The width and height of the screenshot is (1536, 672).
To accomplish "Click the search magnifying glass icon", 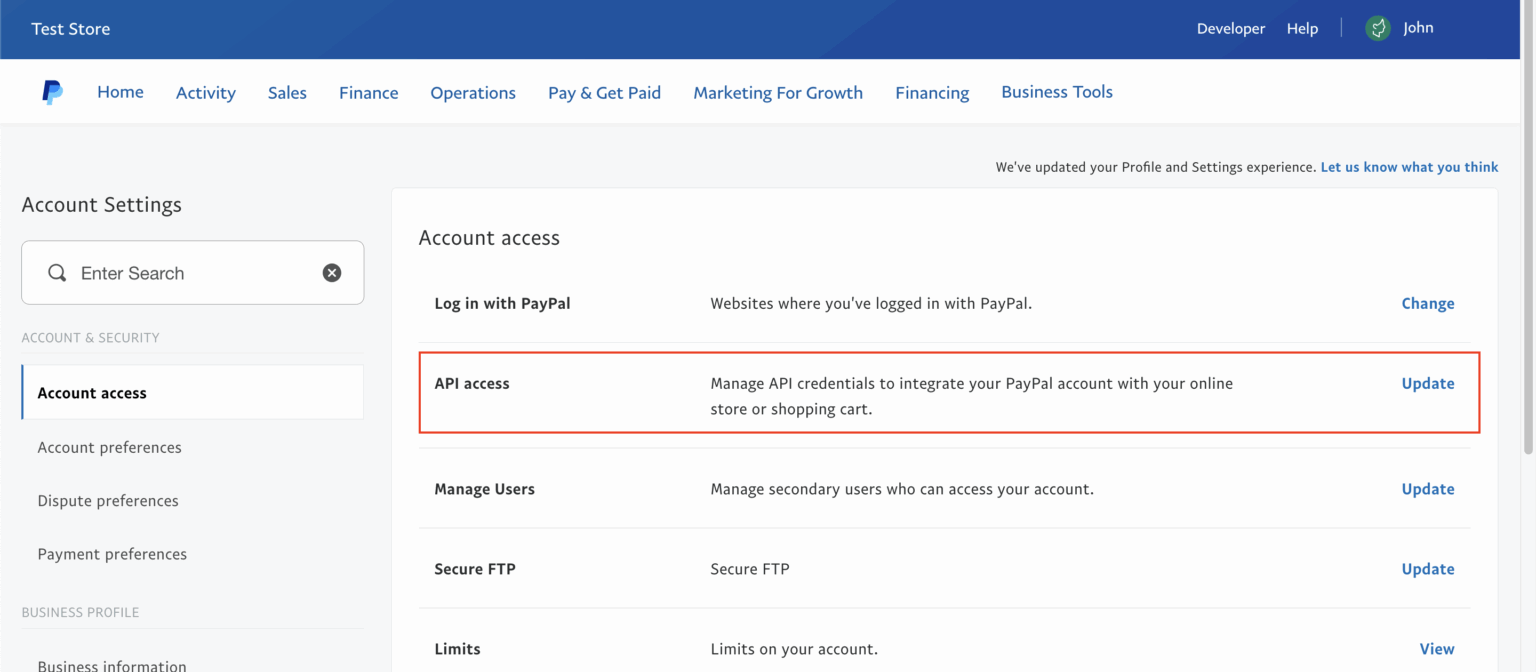I will pos(56,272).
